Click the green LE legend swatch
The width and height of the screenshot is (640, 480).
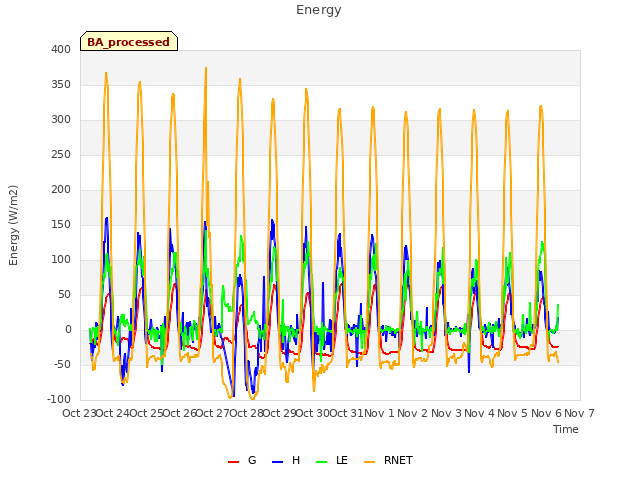tap(322, 462)
